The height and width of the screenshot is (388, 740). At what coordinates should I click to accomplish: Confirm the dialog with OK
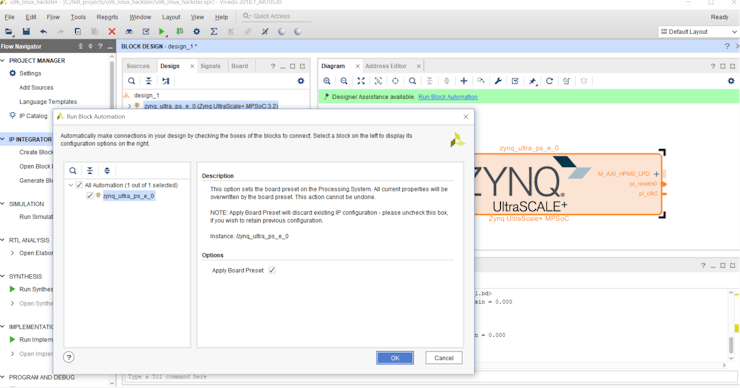pos(395,358)
